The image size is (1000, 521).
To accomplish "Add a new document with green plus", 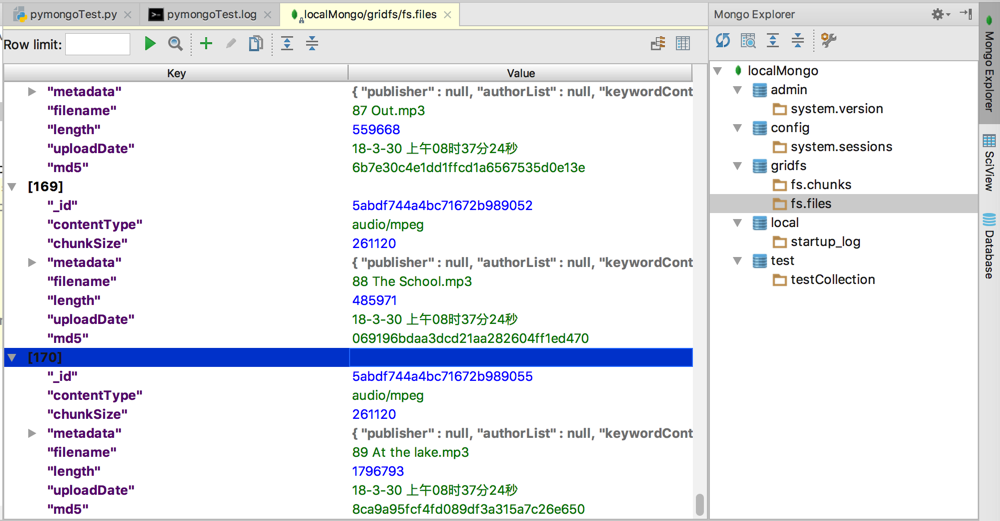I will click(x=206, y=43).
